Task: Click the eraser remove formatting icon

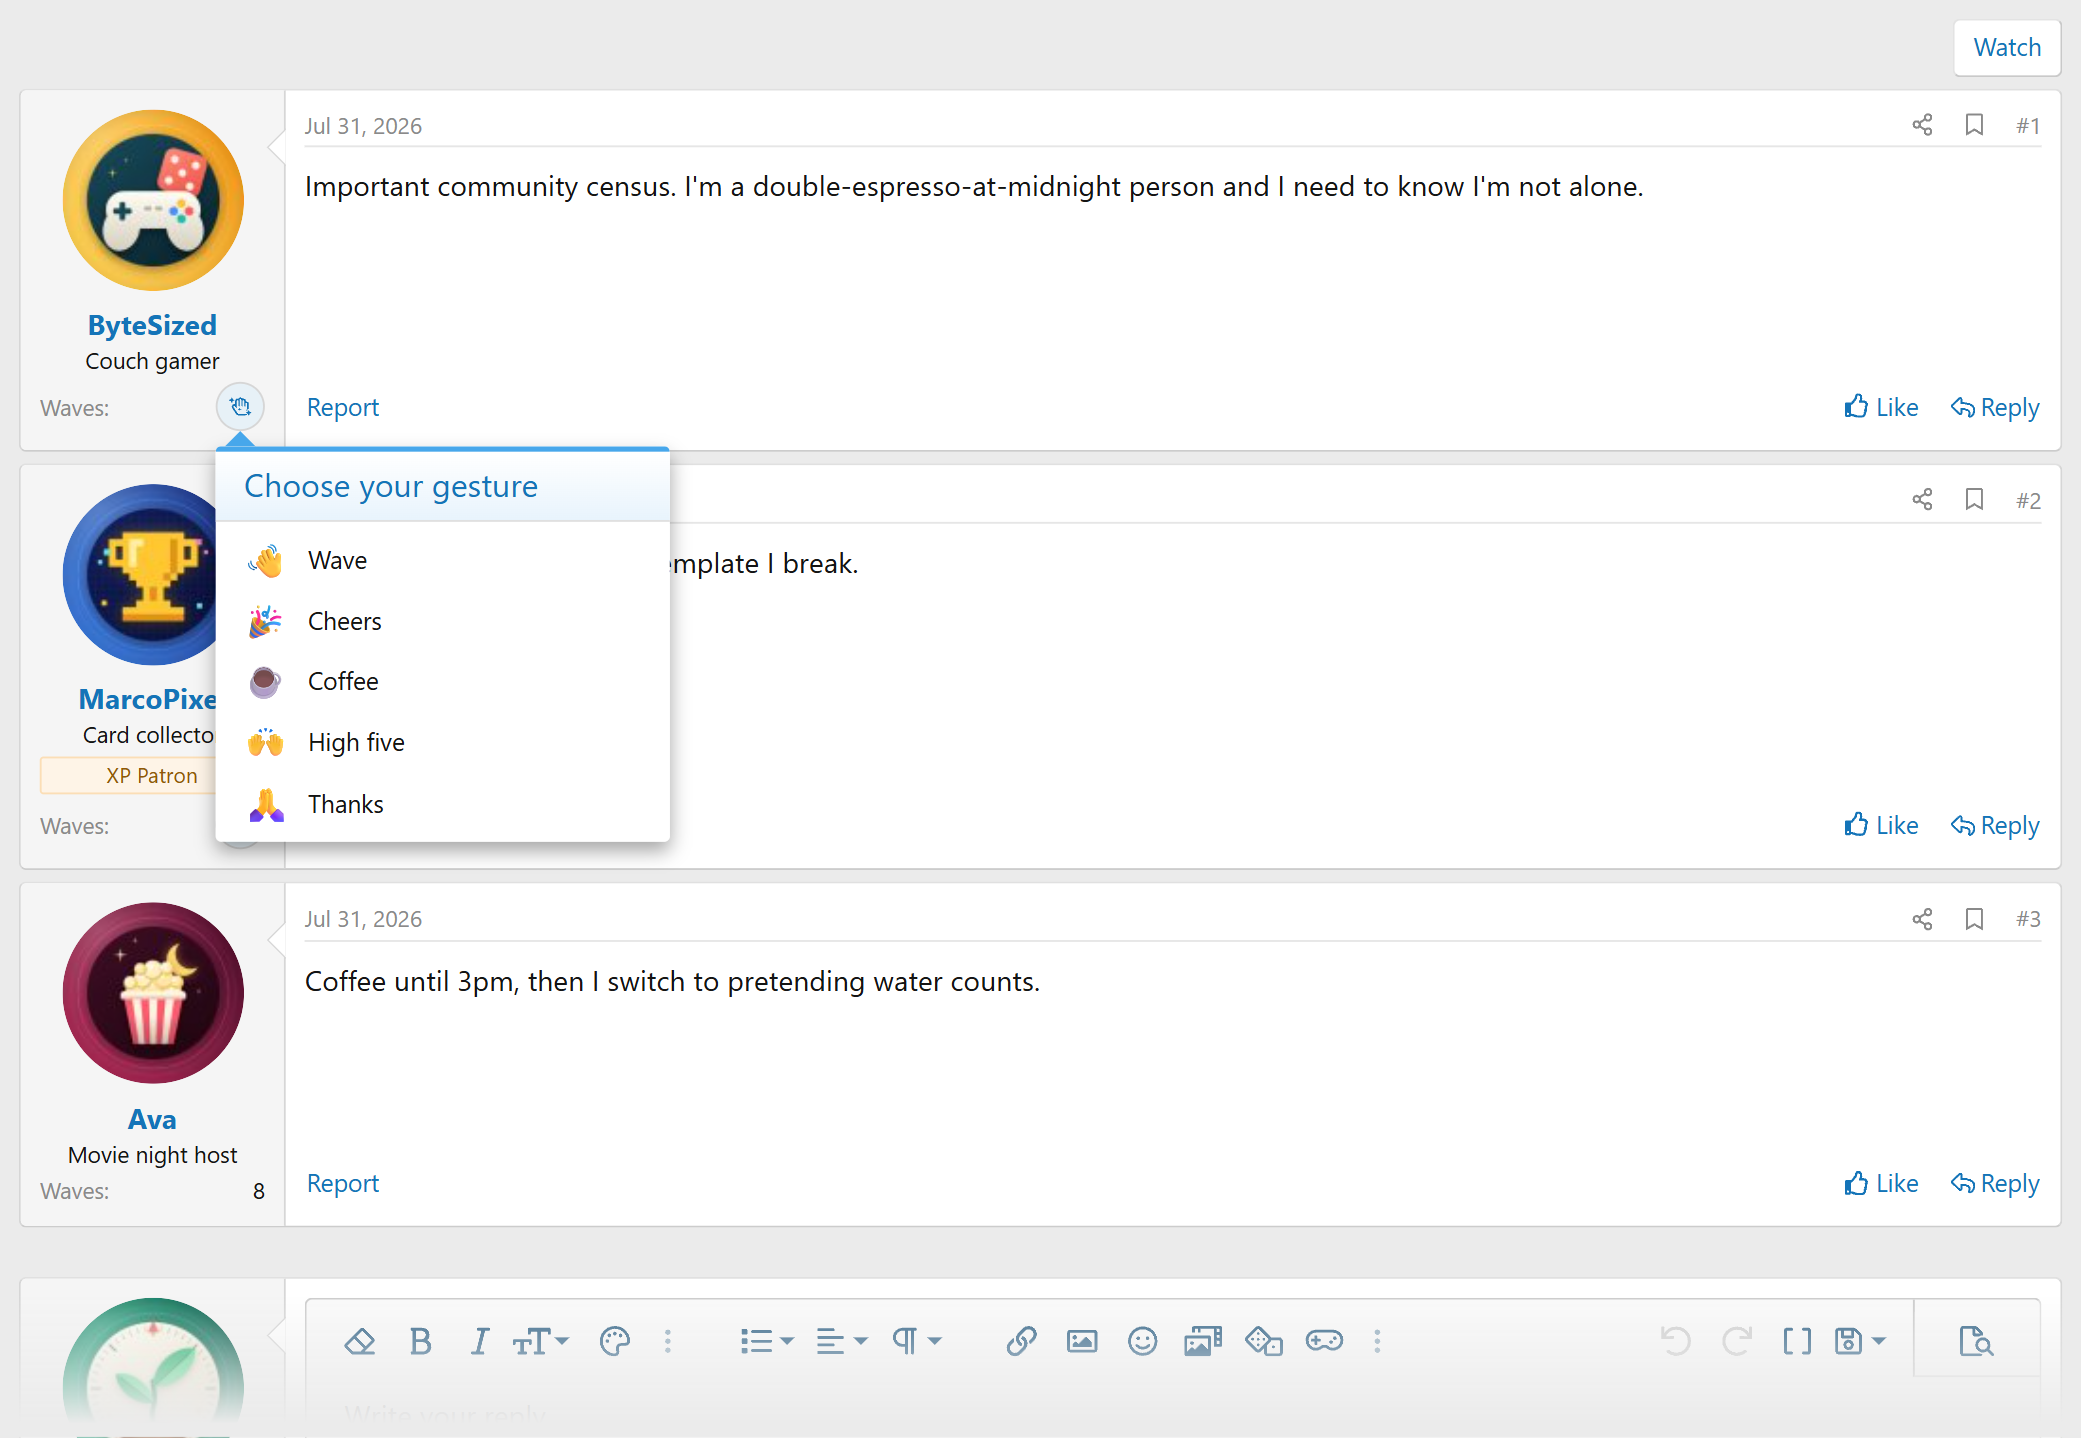Action: pyautogui.click(x=360, y=1341)
